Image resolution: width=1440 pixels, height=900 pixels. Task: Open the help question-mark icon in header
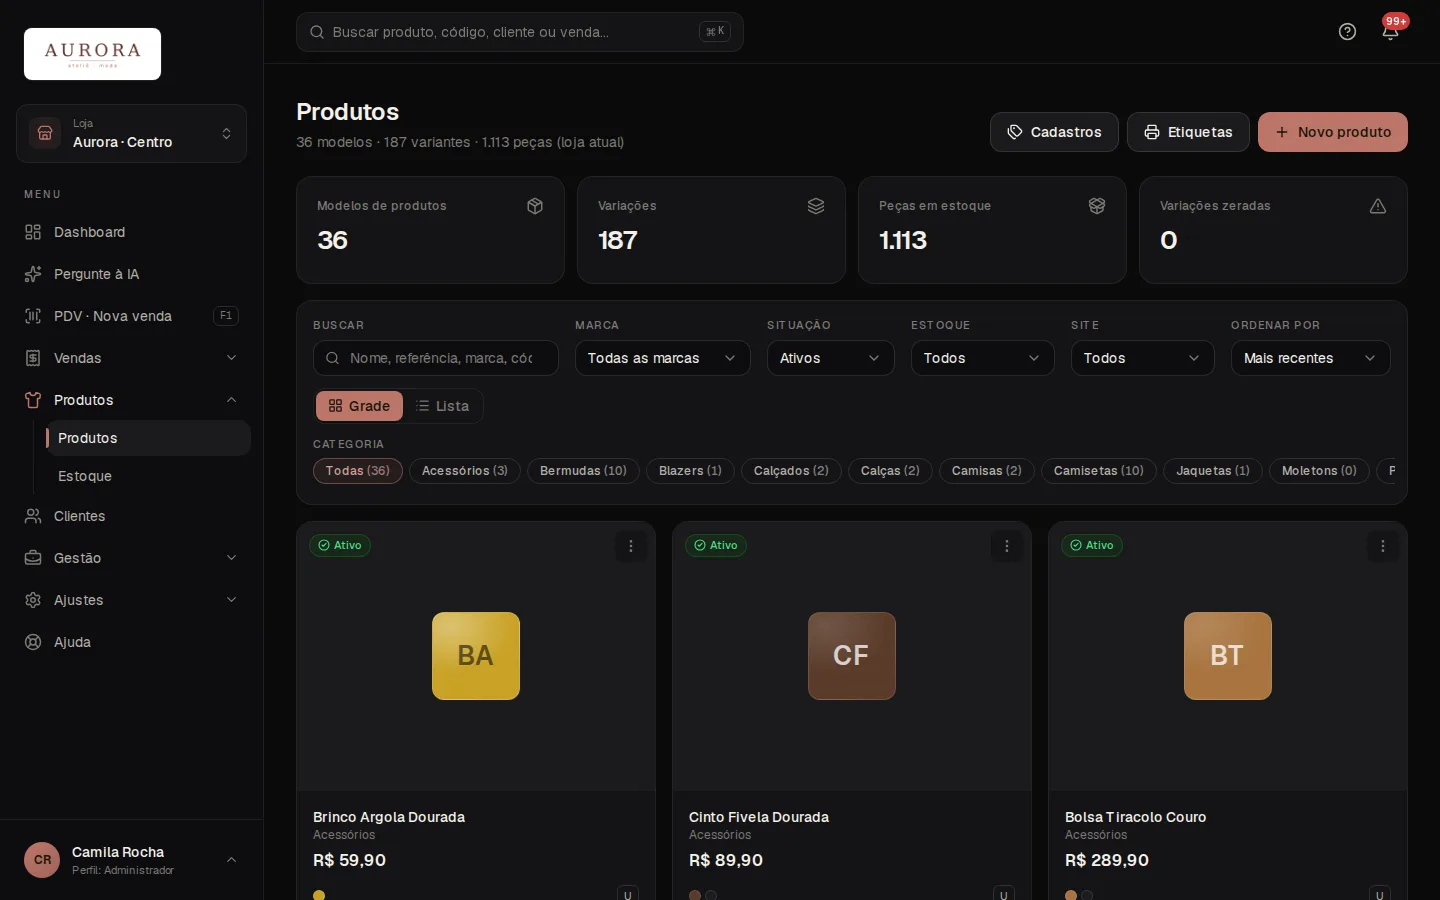click(1347, 32)
